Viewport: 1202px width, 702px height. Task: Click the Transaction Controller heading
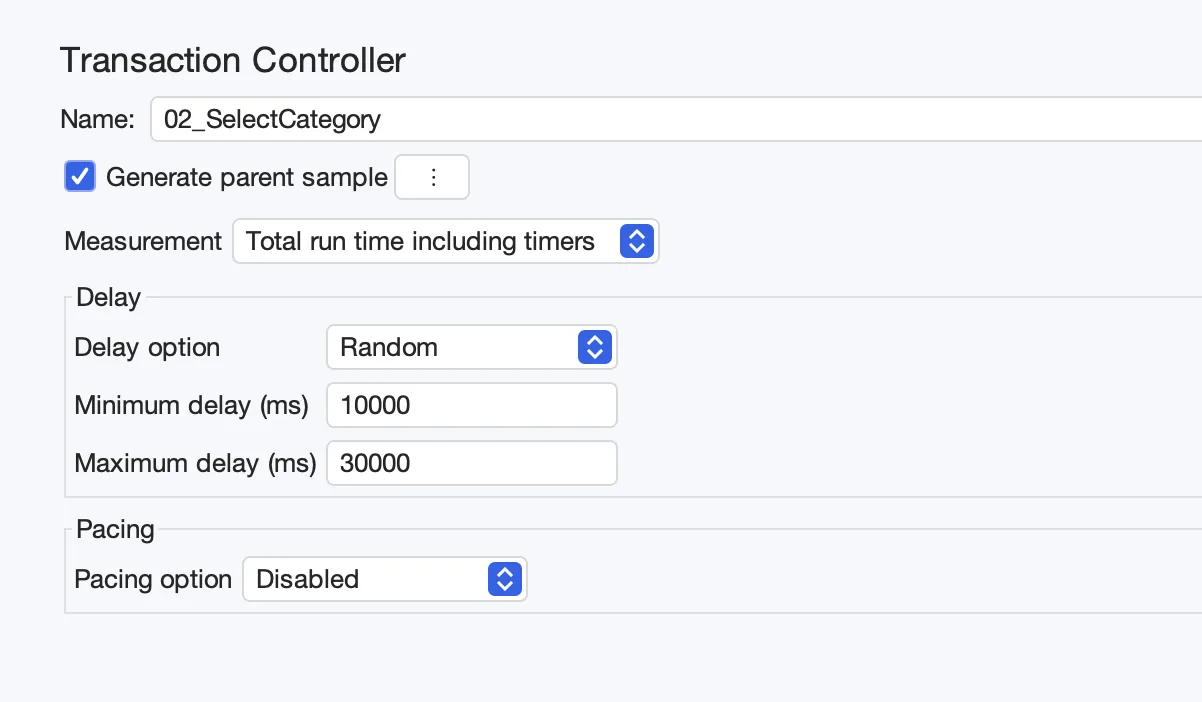233,60
